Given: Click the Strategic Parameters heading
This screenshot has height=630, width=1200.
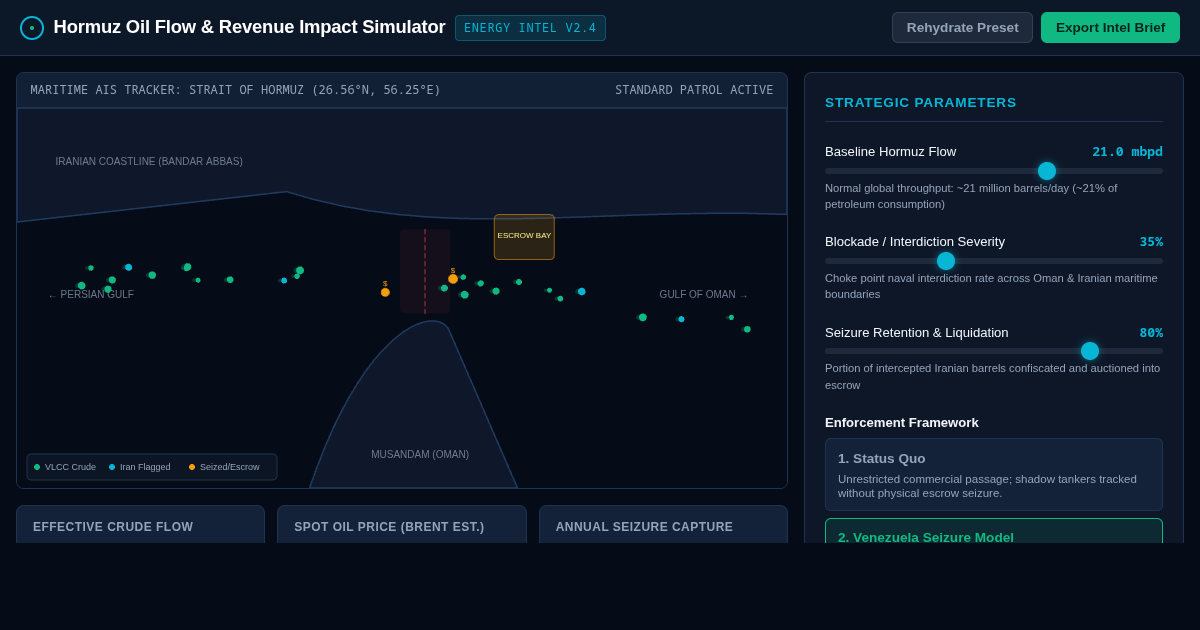Looking at the screenshot, I should click(x=920, y=102).
